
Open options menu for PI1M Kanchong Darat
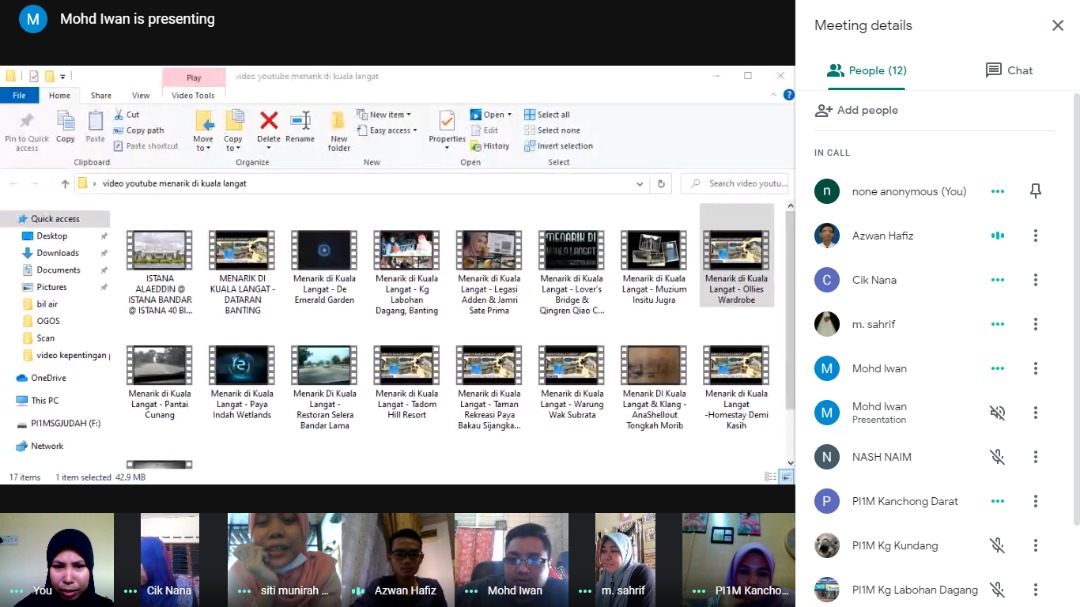point(1035,501)
